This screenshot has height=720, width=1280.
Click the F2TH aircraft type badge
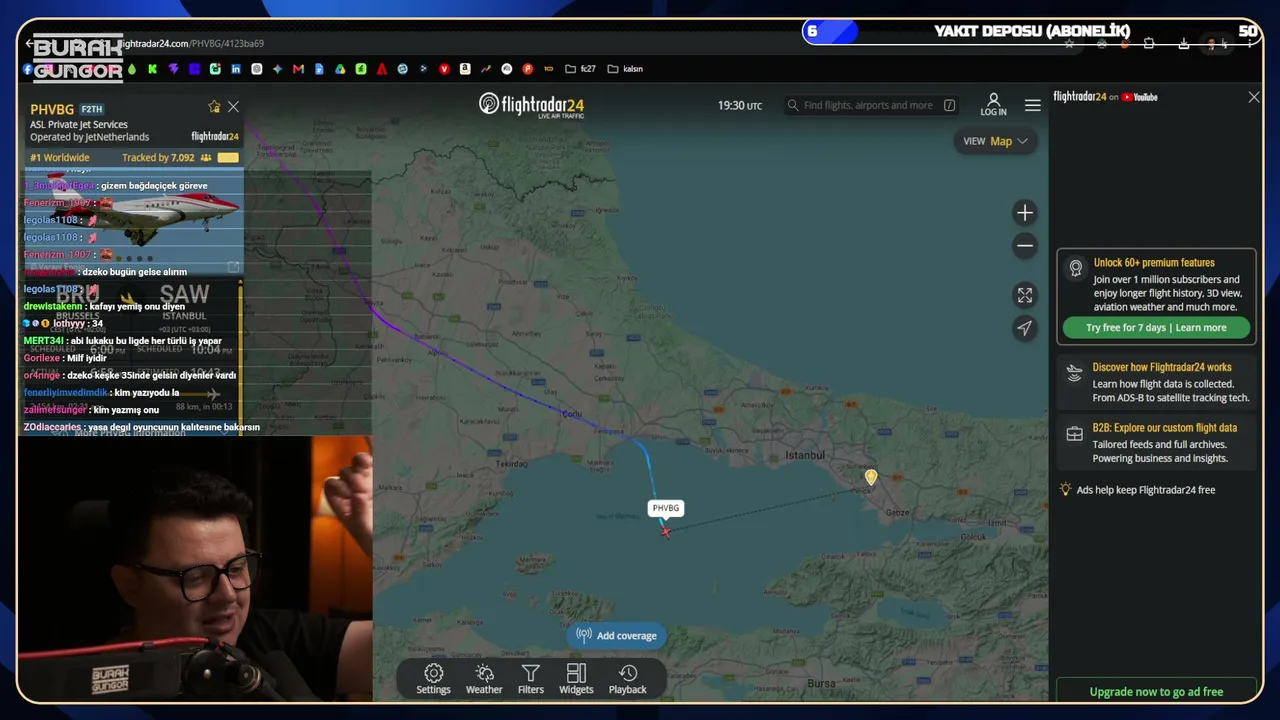(x=92, y=109)
